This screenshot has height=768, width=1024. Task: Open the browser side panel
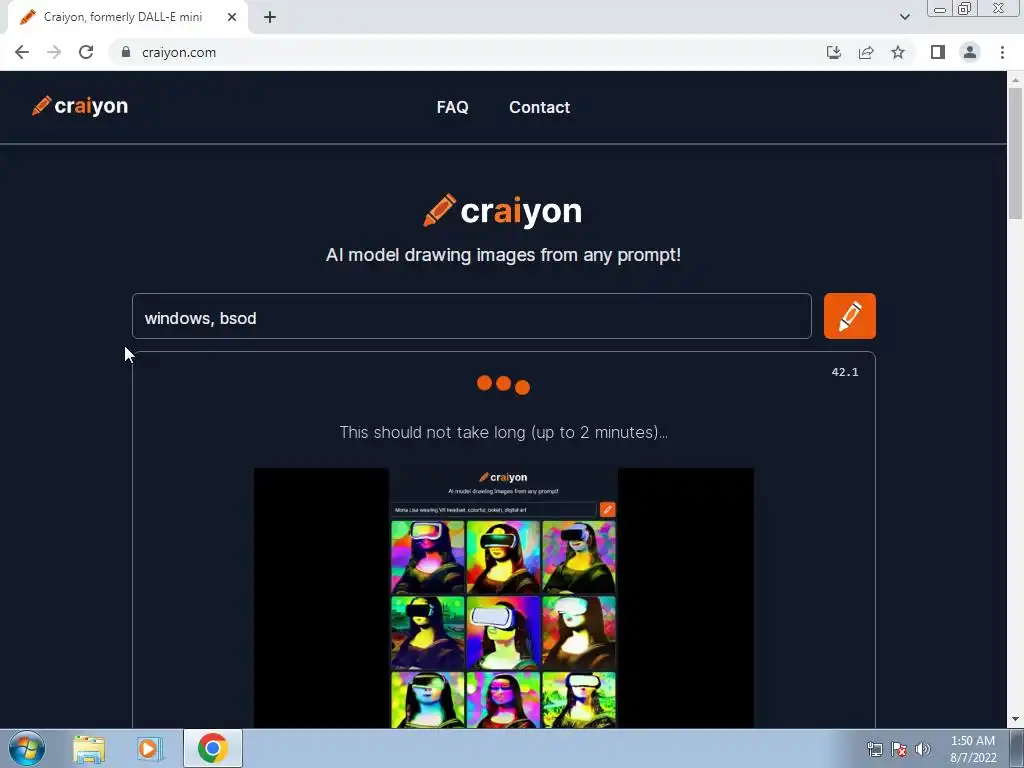tap(938, 52)
